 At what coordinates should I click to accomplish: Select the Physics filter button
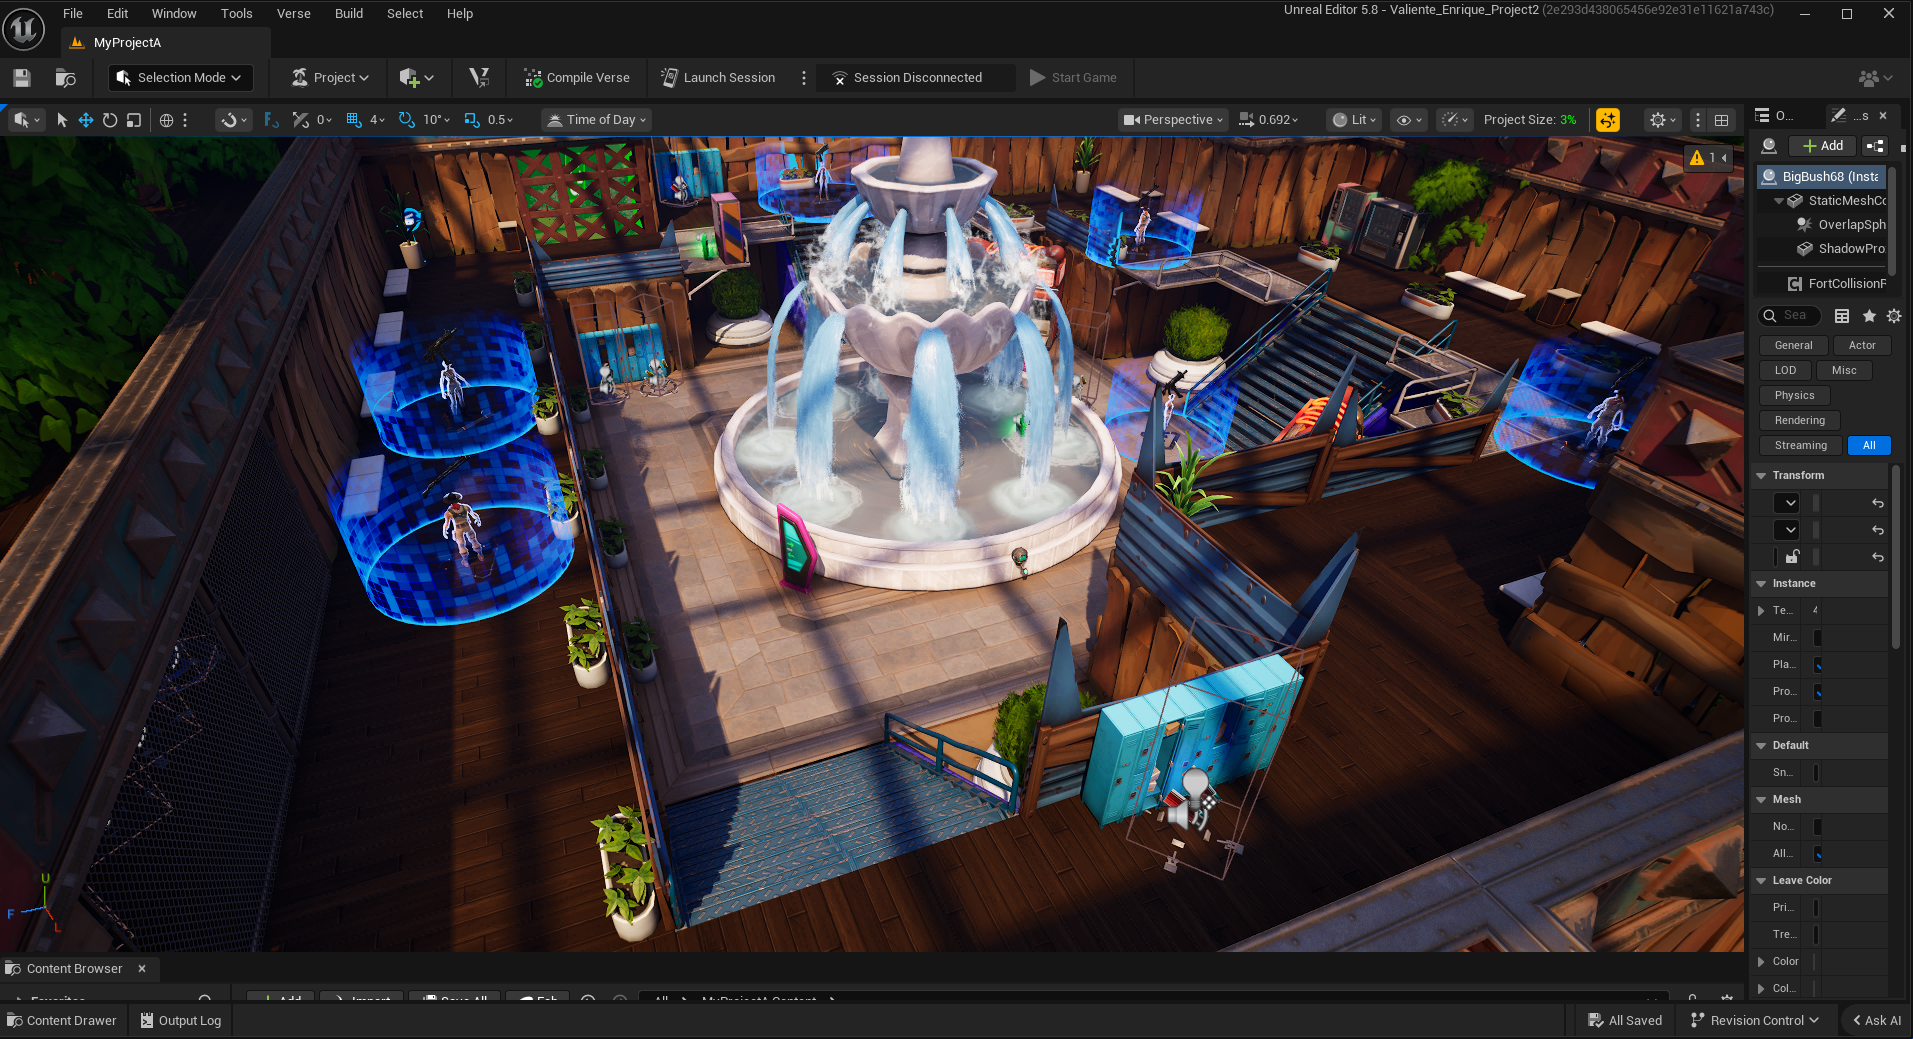click(x=1794, y=396)
